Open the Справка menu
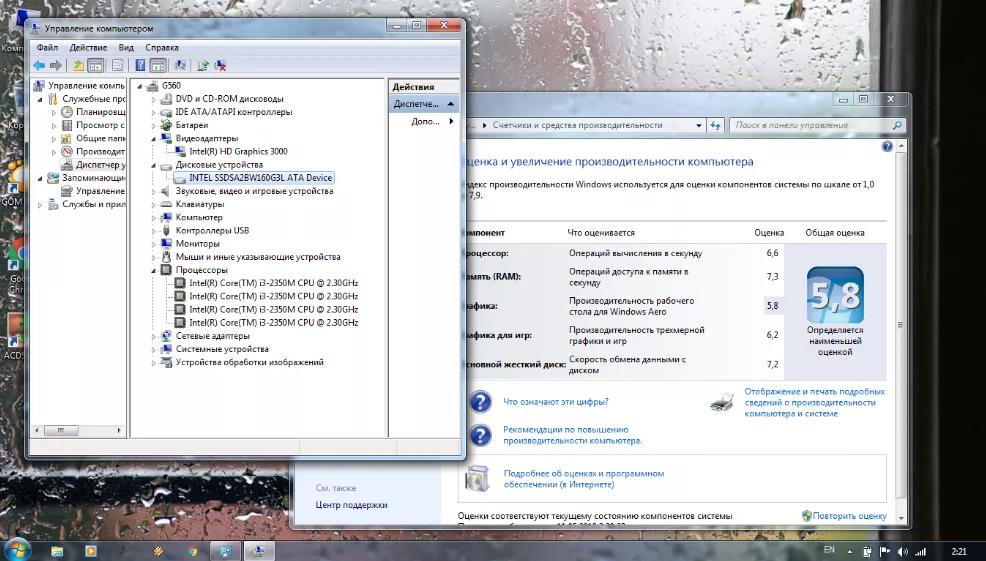The height and width of the screenshot is (561, 986). (162, 47)
